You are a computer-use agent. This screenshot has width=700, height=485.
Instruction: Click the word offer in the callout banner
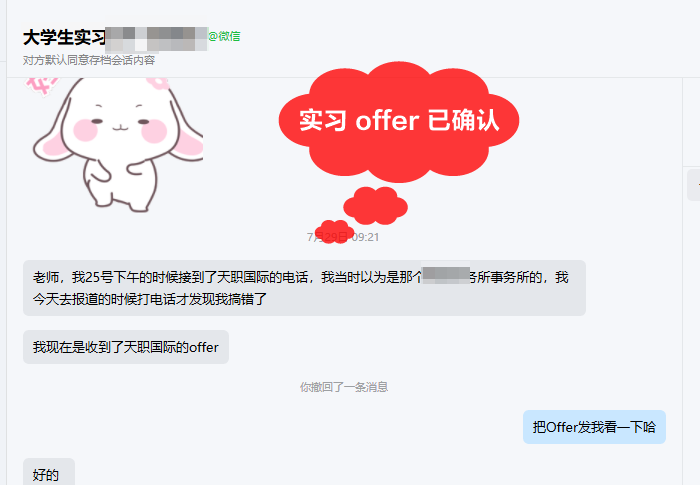387,121
